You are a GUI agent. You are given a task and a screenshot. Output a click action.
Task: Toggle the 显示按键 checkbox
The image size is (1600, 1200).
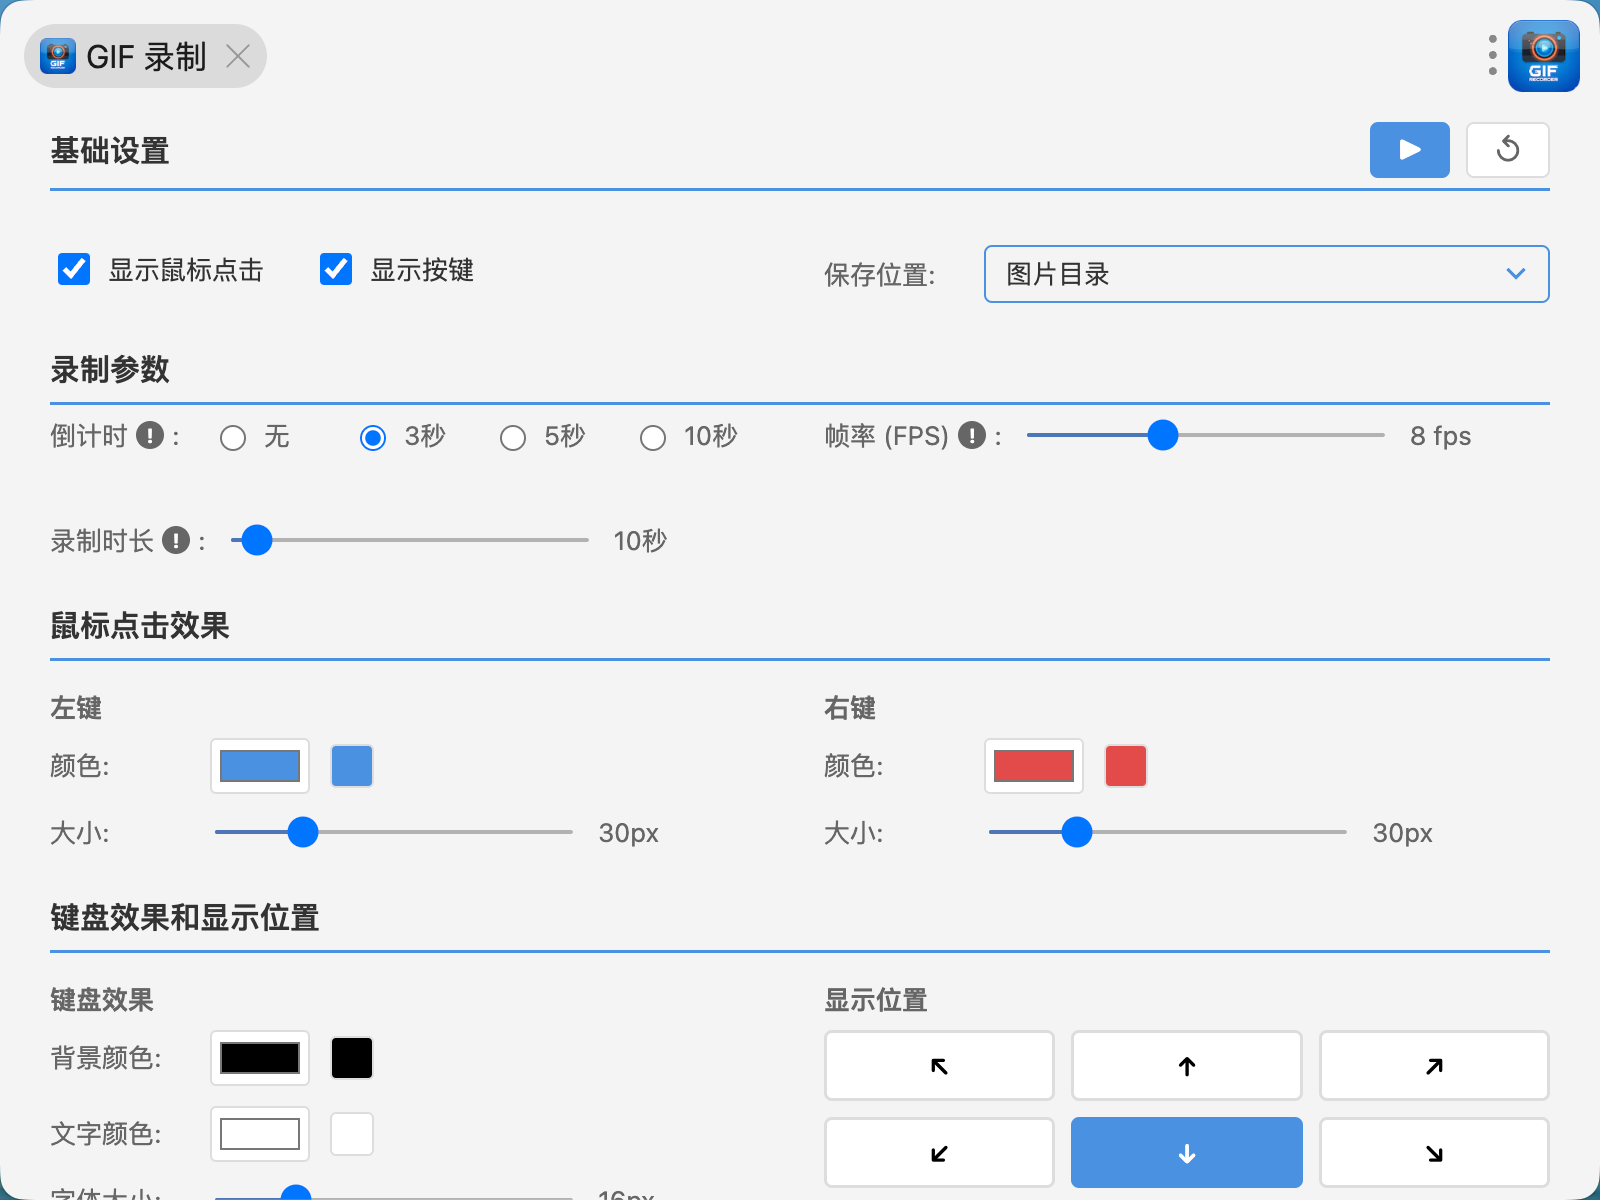(x=336, y=270)
